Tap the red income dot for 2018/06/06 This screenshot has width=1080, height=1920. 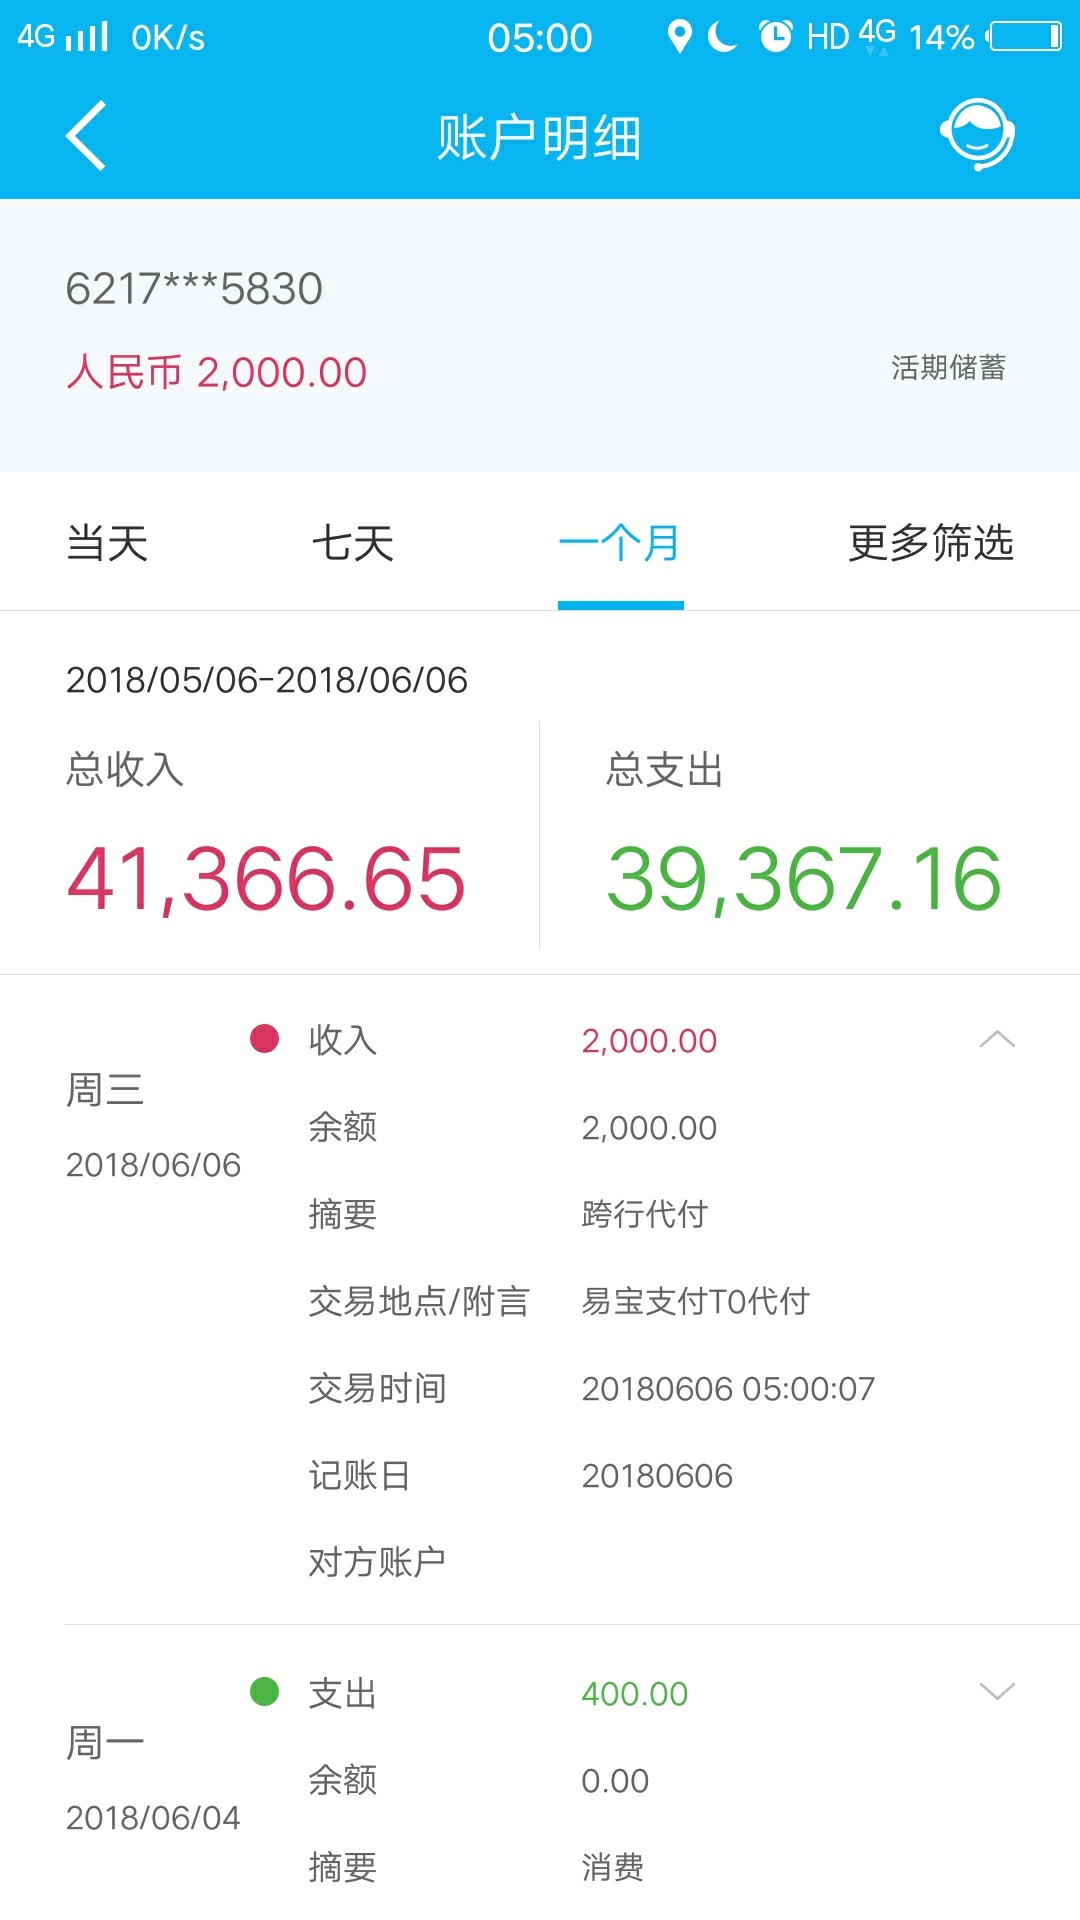pyautogui.click(x=264, y=1039)
